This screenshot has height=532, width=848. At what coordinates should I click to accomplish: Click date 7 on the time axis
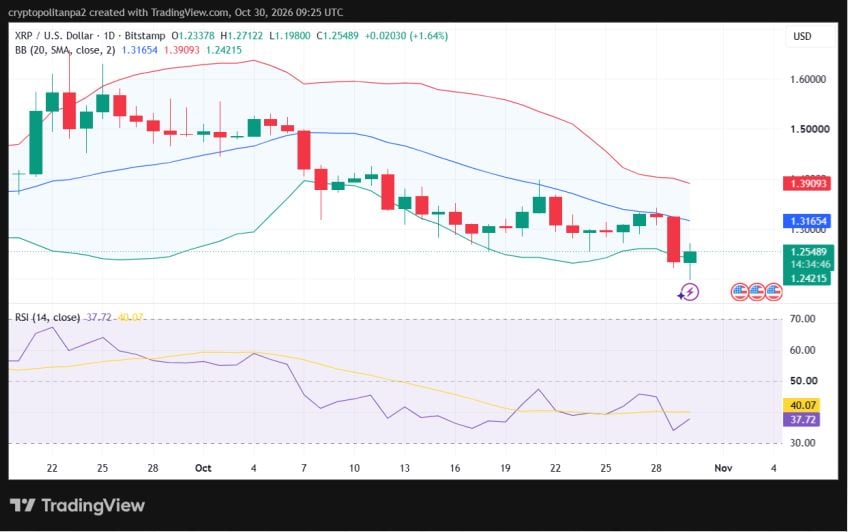(x=304, y=468)
